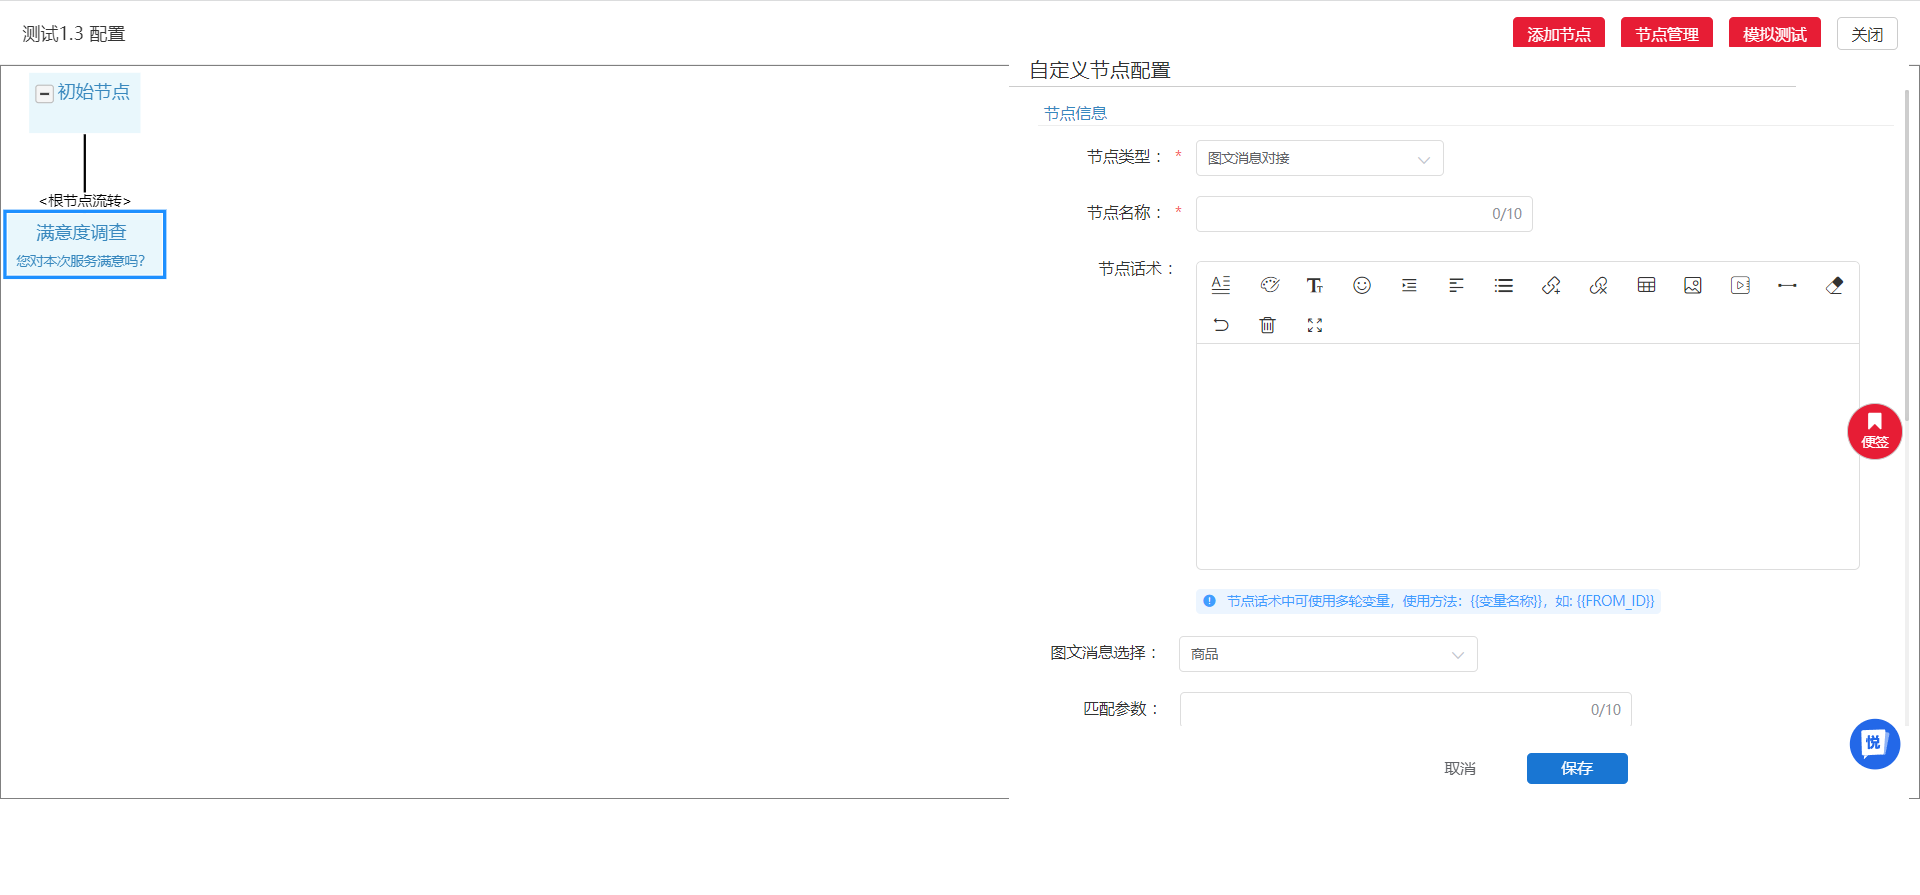Image resolution: width=1920 pixels, height=895 pixels.
Task: Click the 添加节点 button
Action: click(x=1558, y=33)
